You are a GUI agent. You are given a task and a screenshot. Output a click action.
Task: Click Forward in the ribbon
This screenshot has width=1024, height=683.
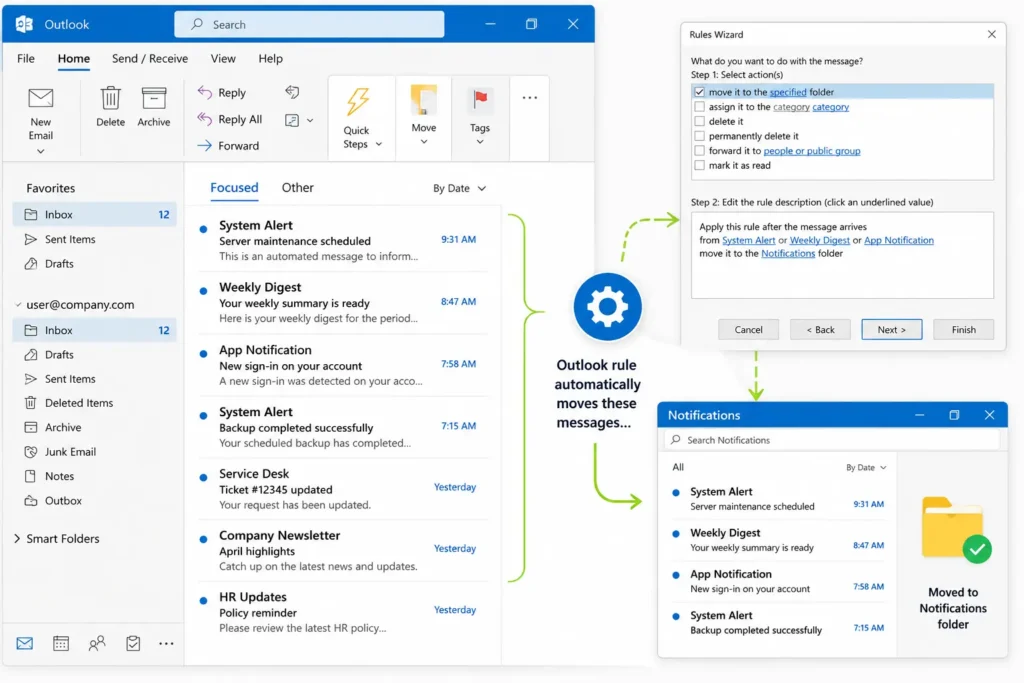click(x=229, y=146)
